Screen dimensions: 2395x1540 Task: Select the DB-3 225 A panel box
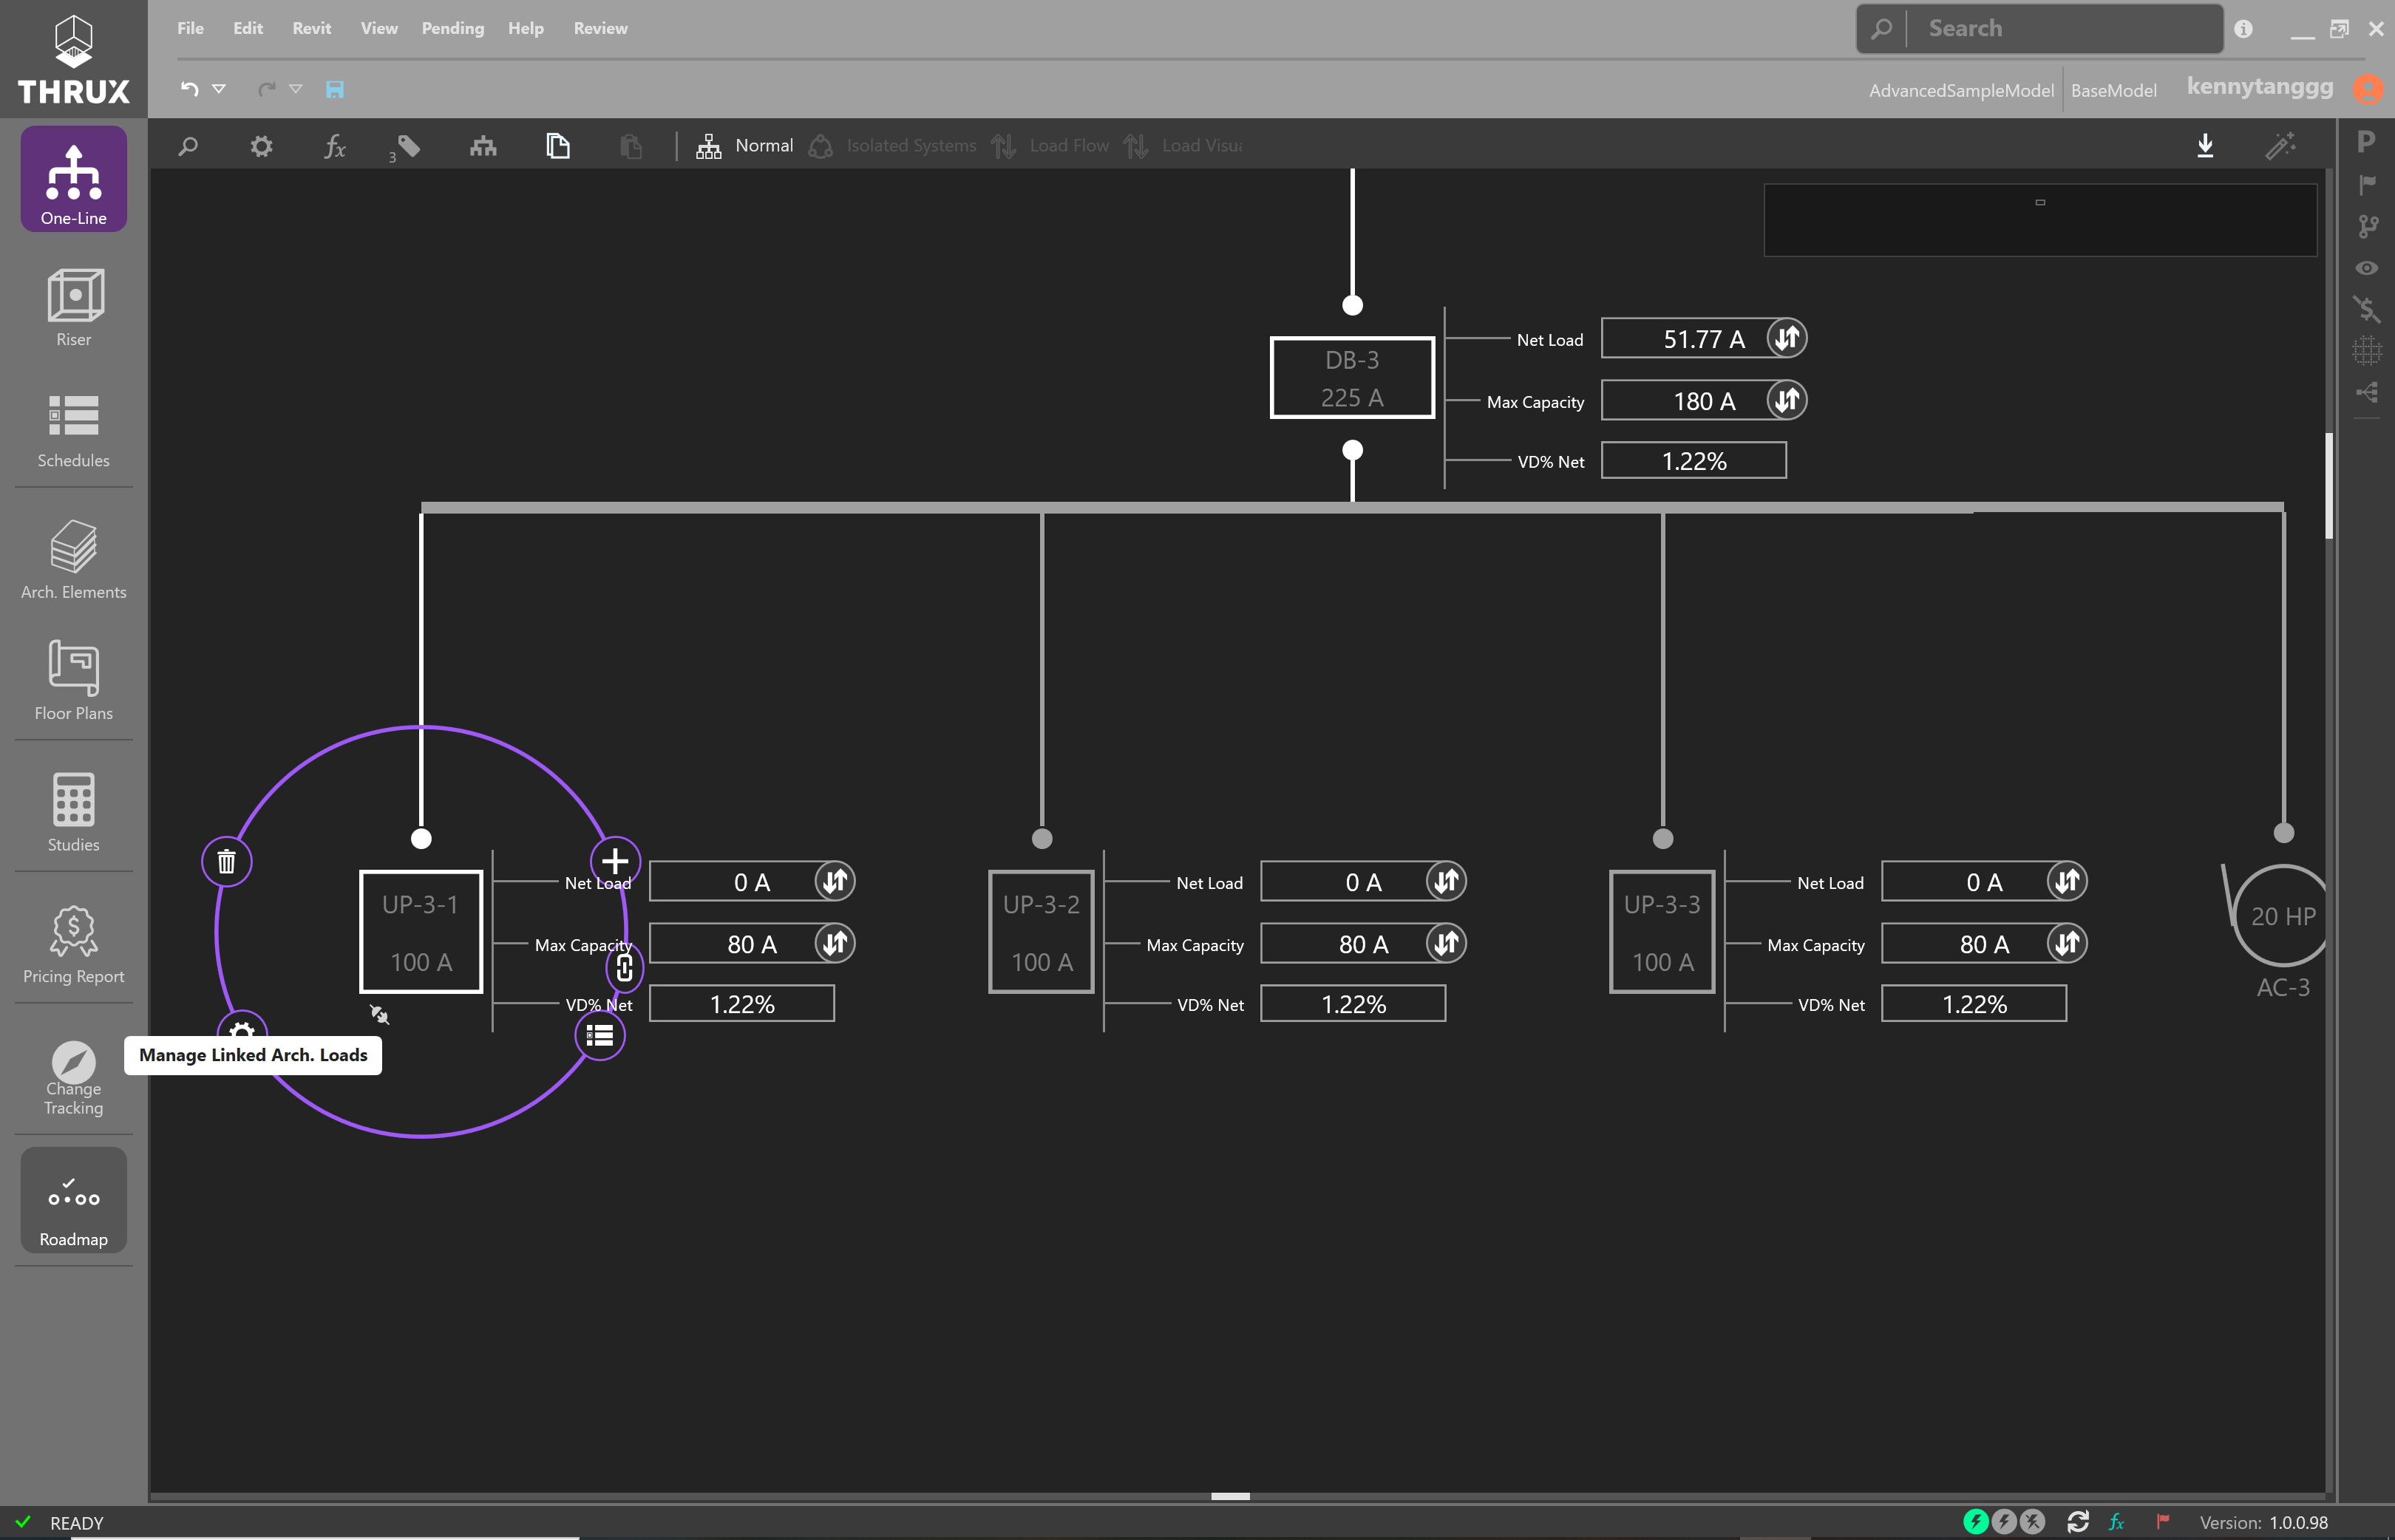pos(1352,377)
